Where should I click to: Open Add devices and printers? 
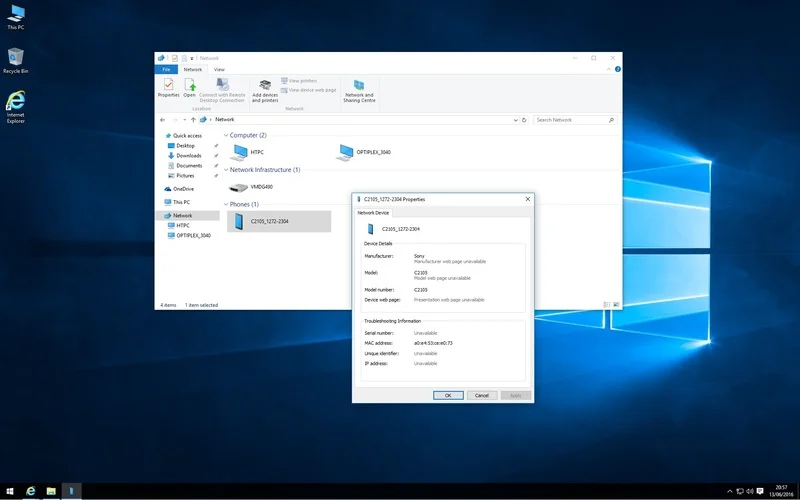[x=265, y=91]
